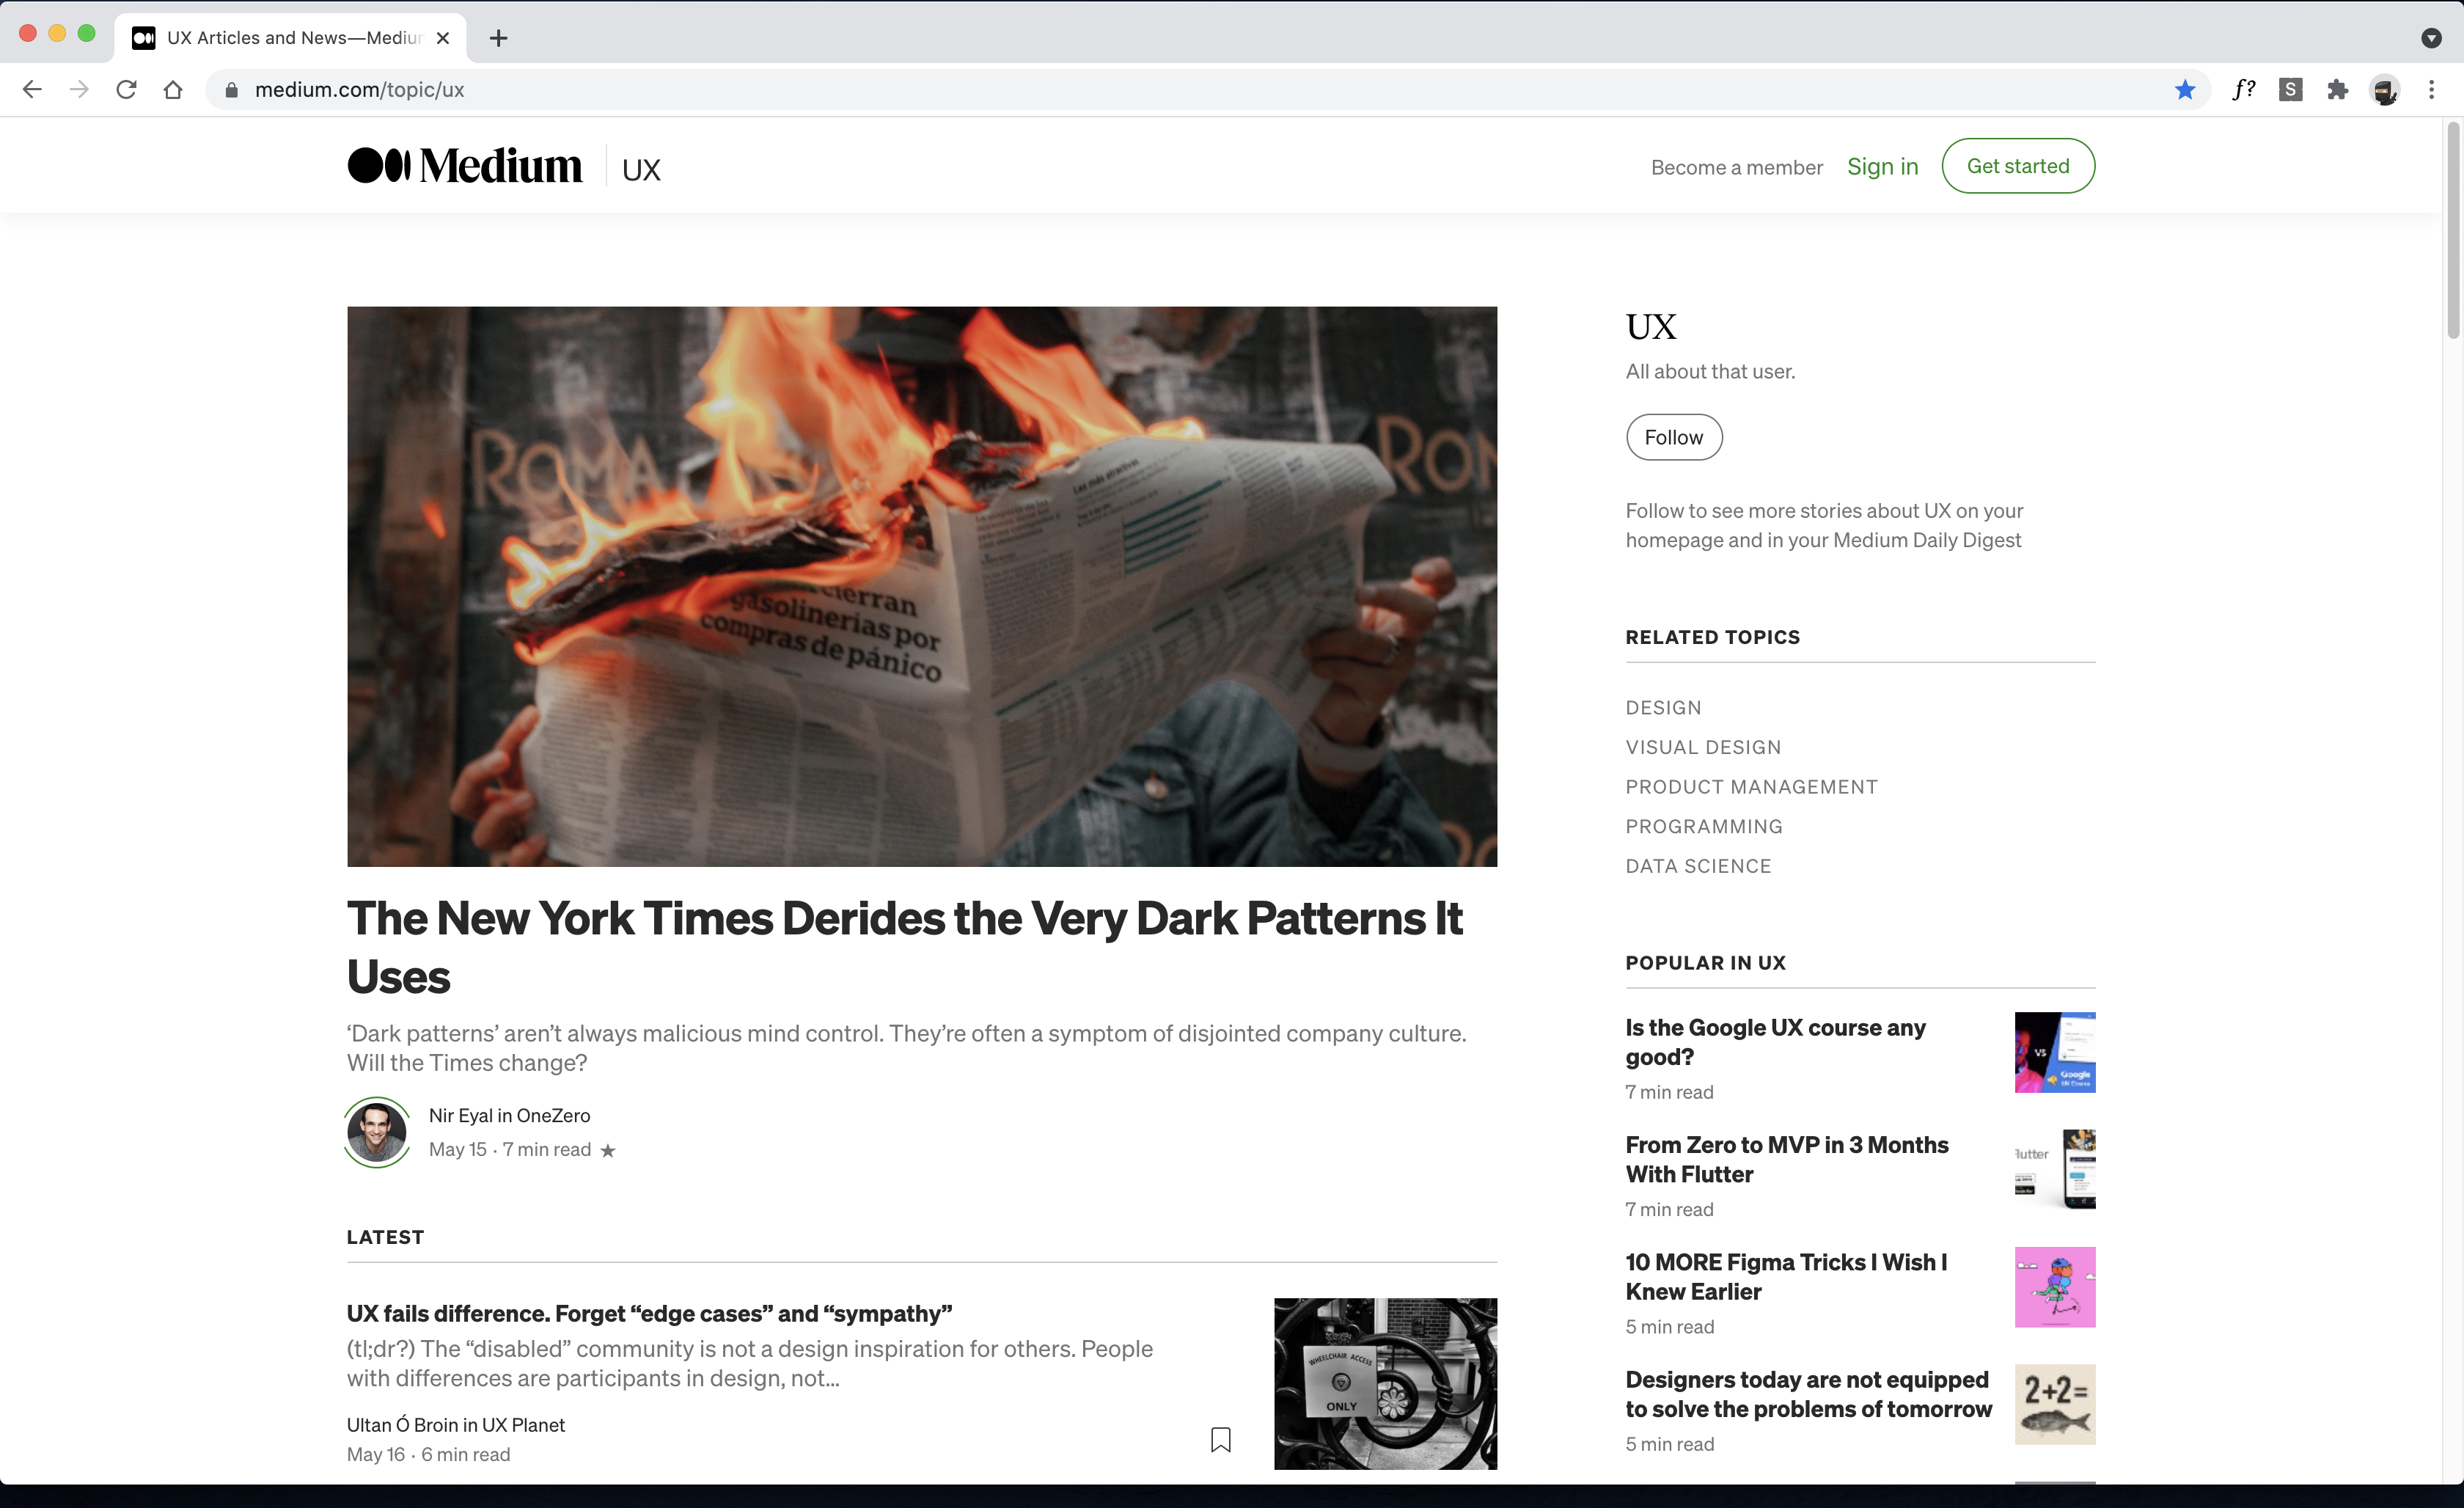Open Is the Google UX course any good
Image resolution: width=2464 pixels, height=1508 pixels.
coord(1776,1042)
